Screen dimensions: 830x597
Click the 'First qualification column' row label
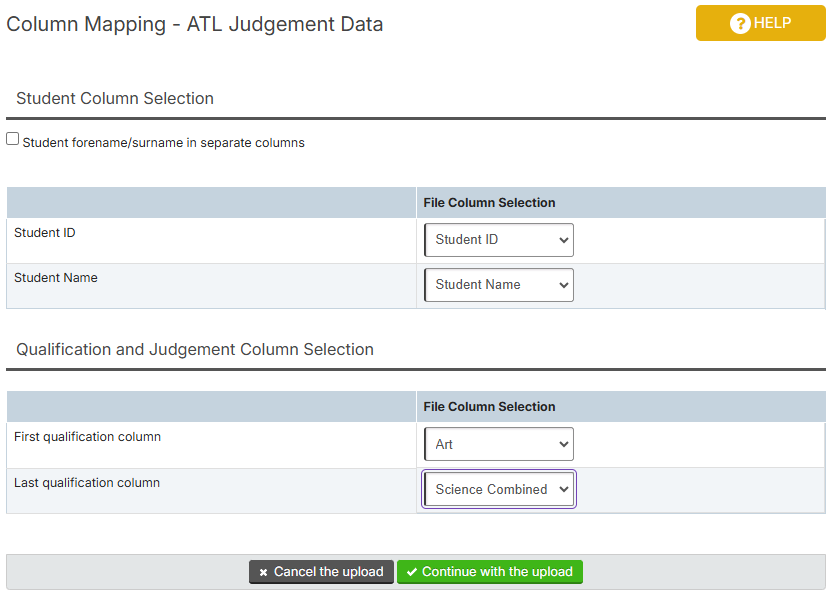[x=87, y=437]
